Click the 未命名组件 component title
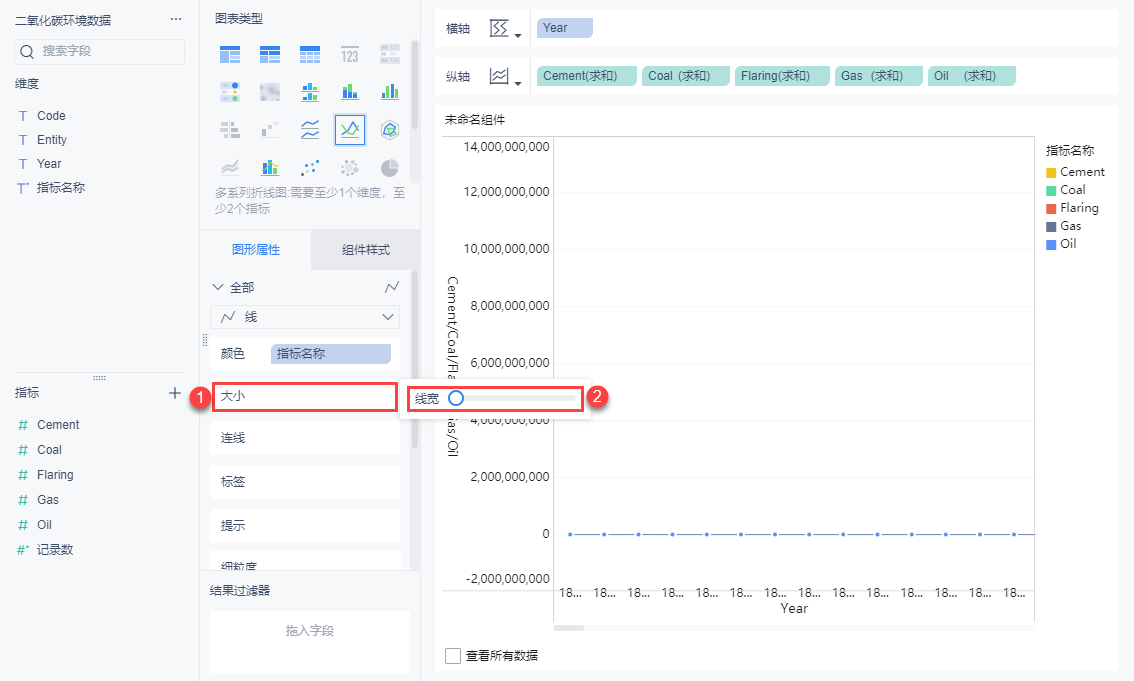 (474, 120)
